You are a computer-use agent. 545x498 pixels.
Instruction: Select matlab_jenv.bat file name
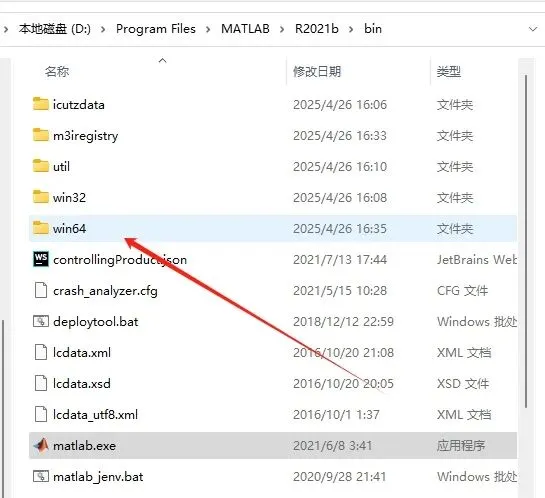click(x=98, y=477)
